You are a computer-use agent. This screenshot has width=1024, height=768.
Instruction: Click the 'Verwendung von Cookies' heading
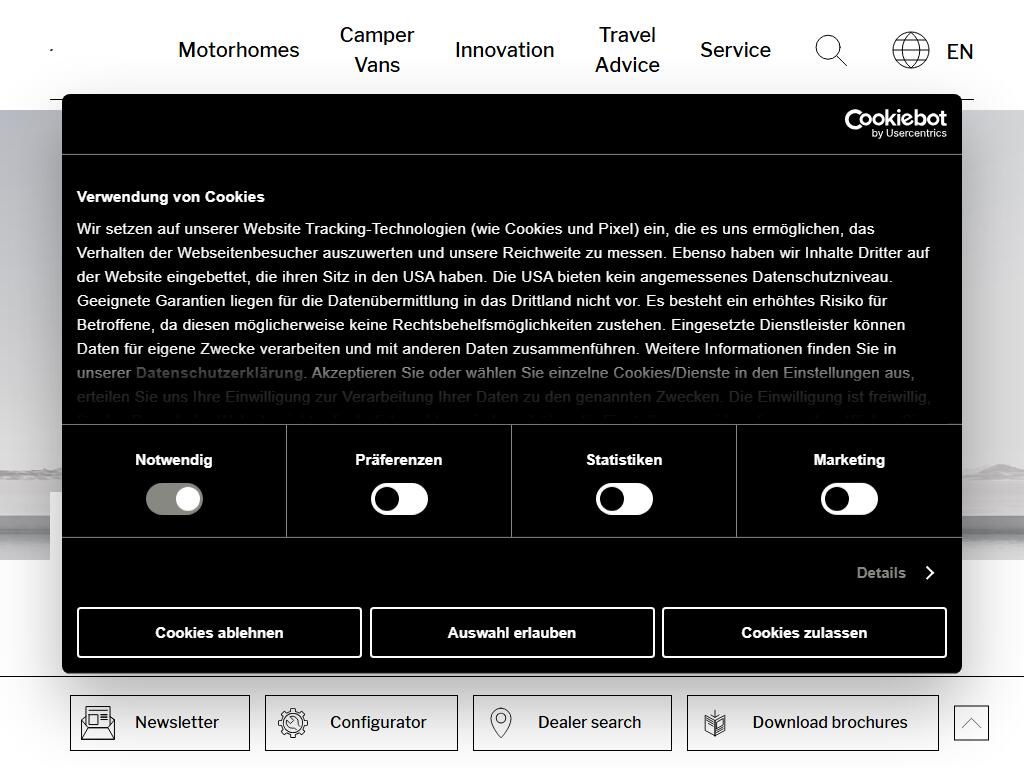click(x=170, y=197)
